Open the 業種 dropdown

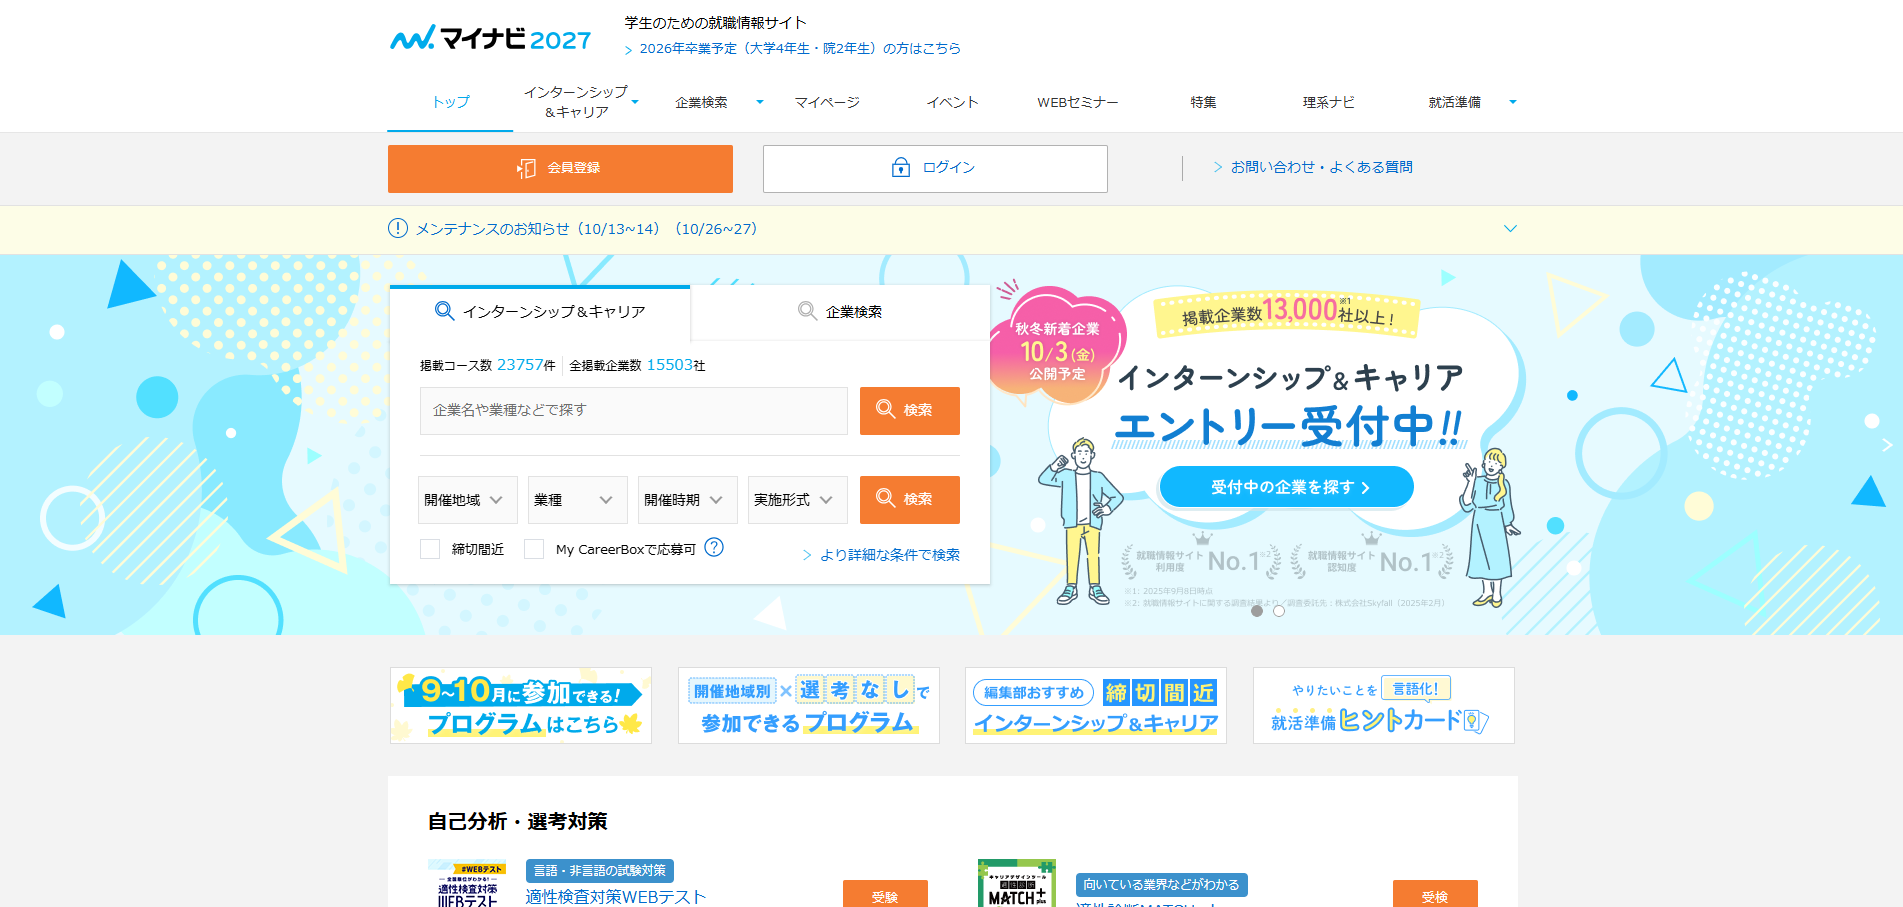coord(577,499)
